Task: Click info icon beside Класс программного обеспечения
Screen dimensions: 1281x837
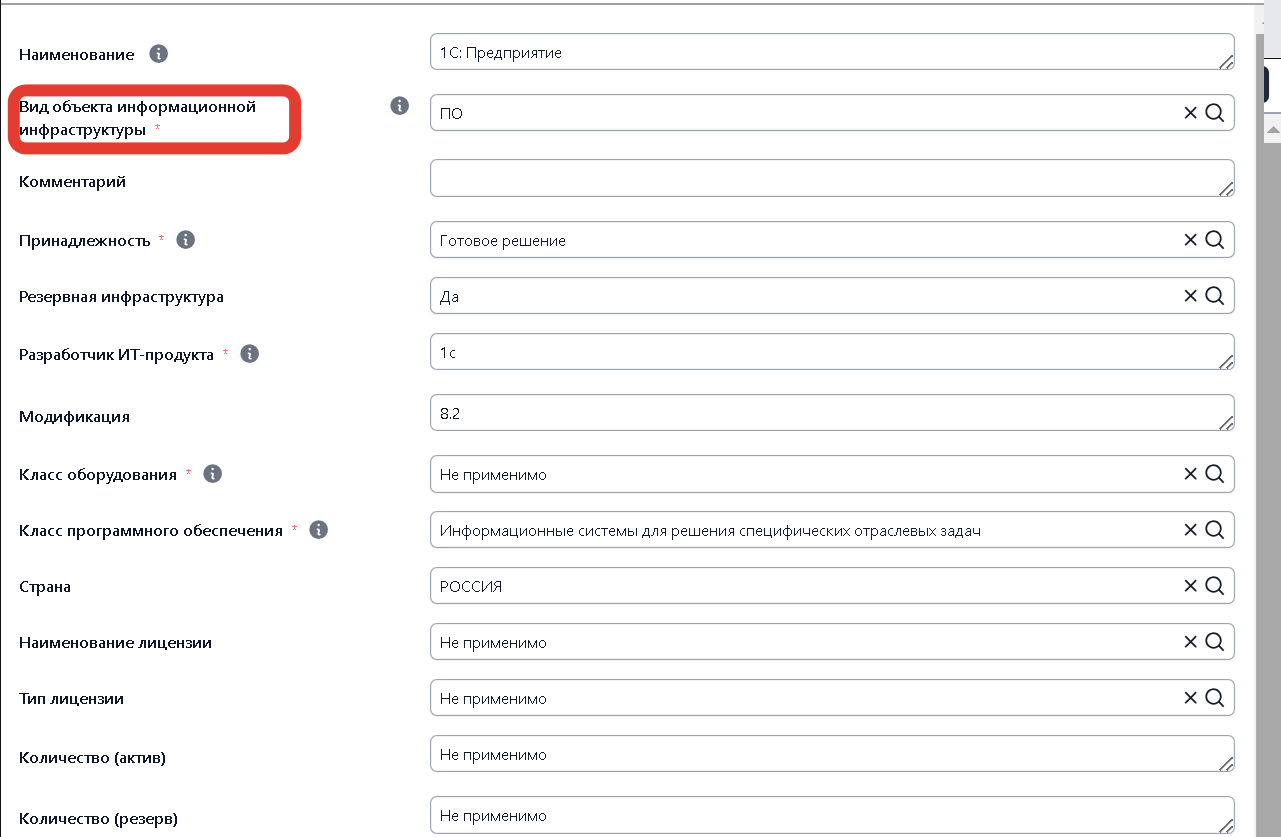Action: pyautogui.click(x=319, y=530)
